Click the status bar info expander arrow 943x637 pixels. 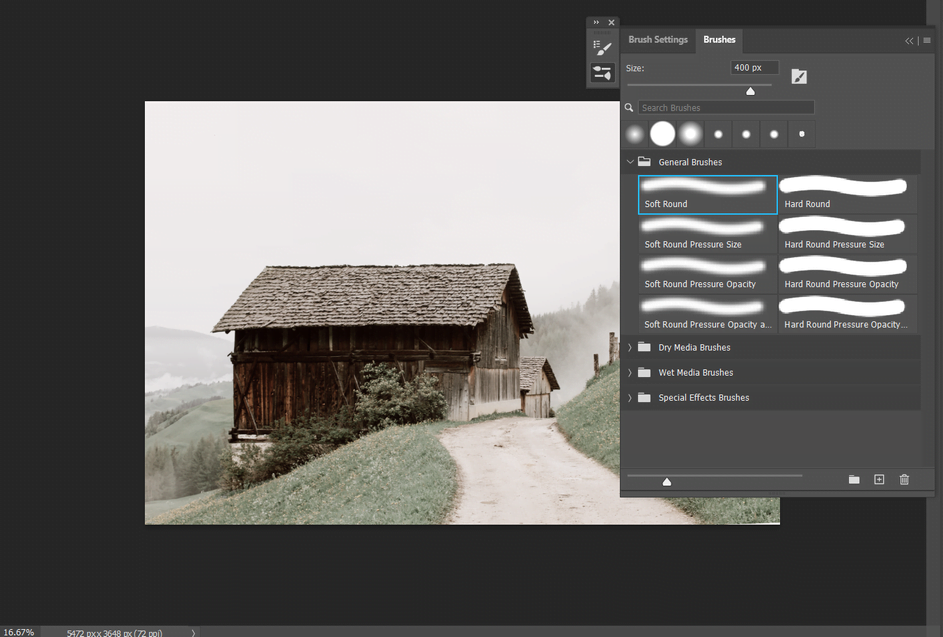(x=192, y=632)
